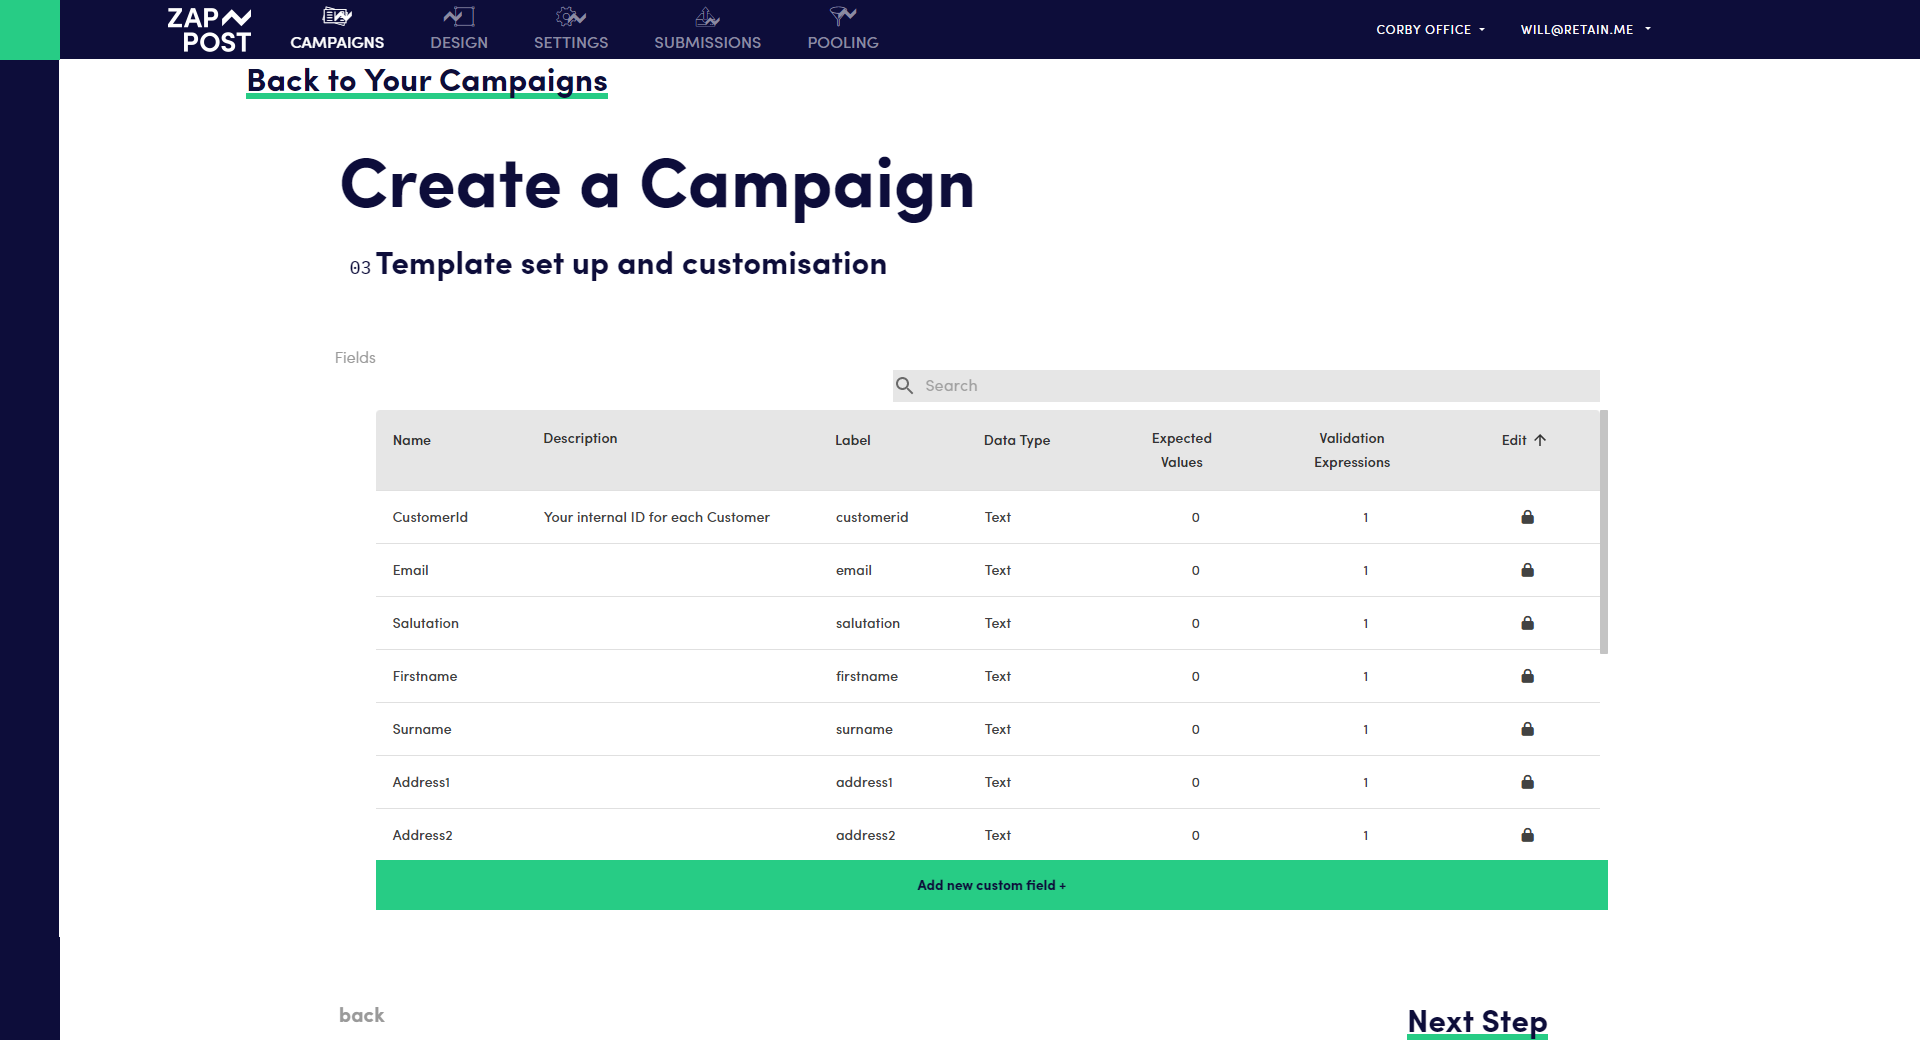The width and height of the screenshot is (1920, 1040).
Task: Sort table by the Edit column arrow
Action: coord(1540,440)
